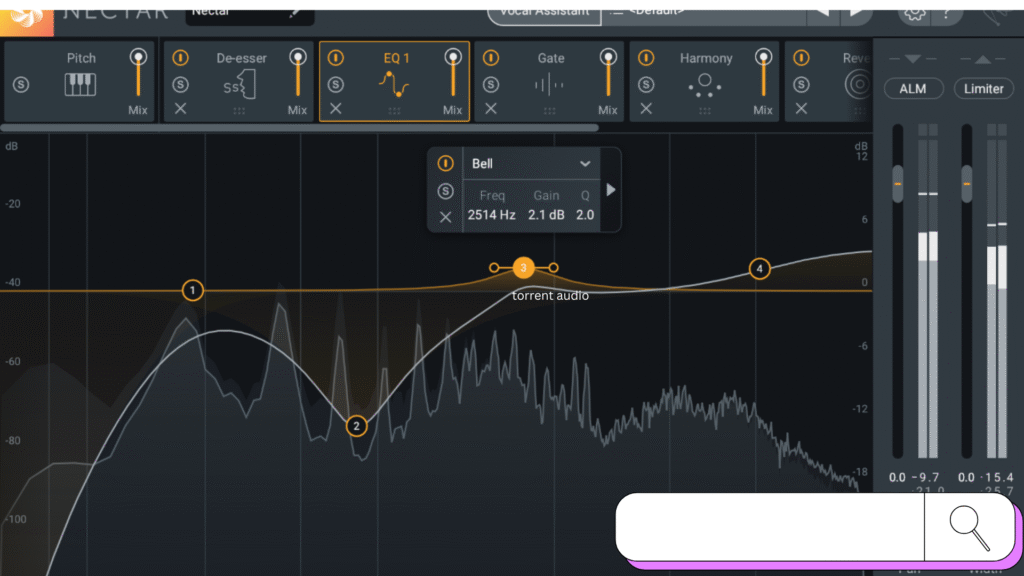Select the Pitch module tab
Image resolution: width=1024 pixels, height=576 pixels.
coord(81,58)
